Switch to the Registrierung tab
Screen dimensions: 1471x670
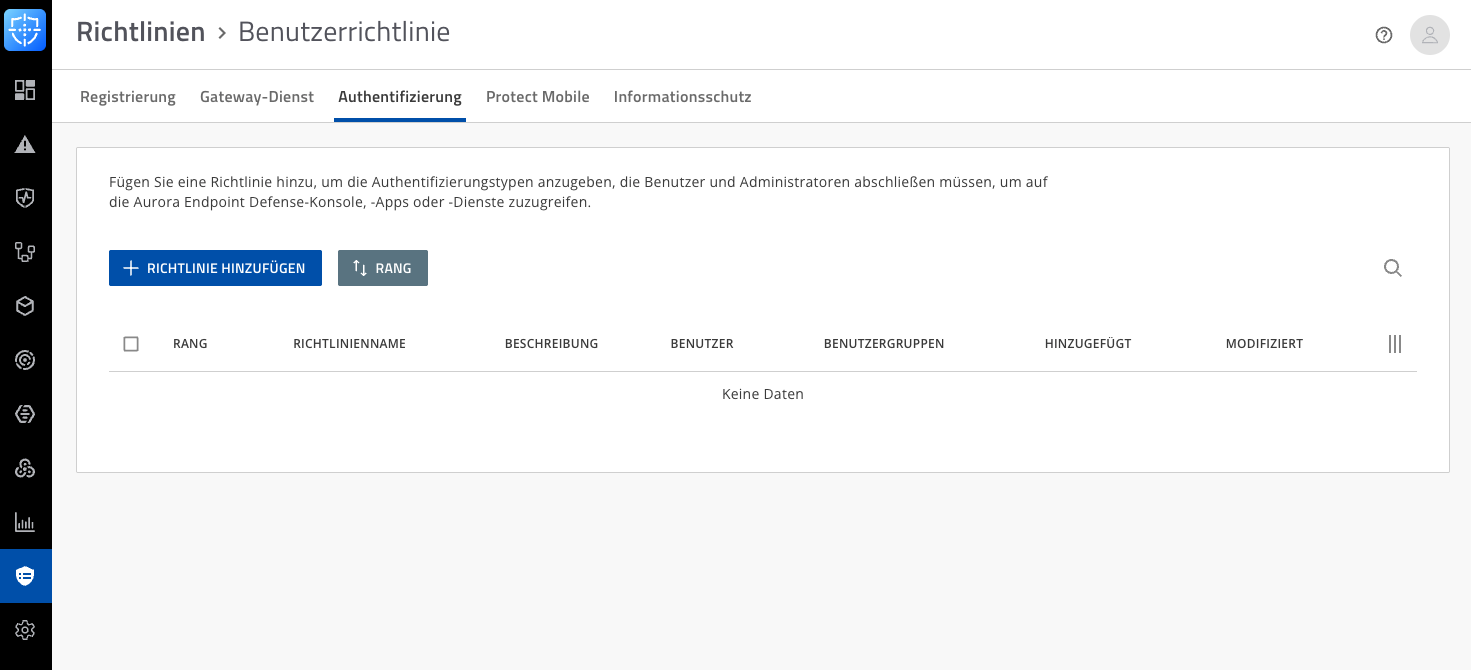point(128,97)
